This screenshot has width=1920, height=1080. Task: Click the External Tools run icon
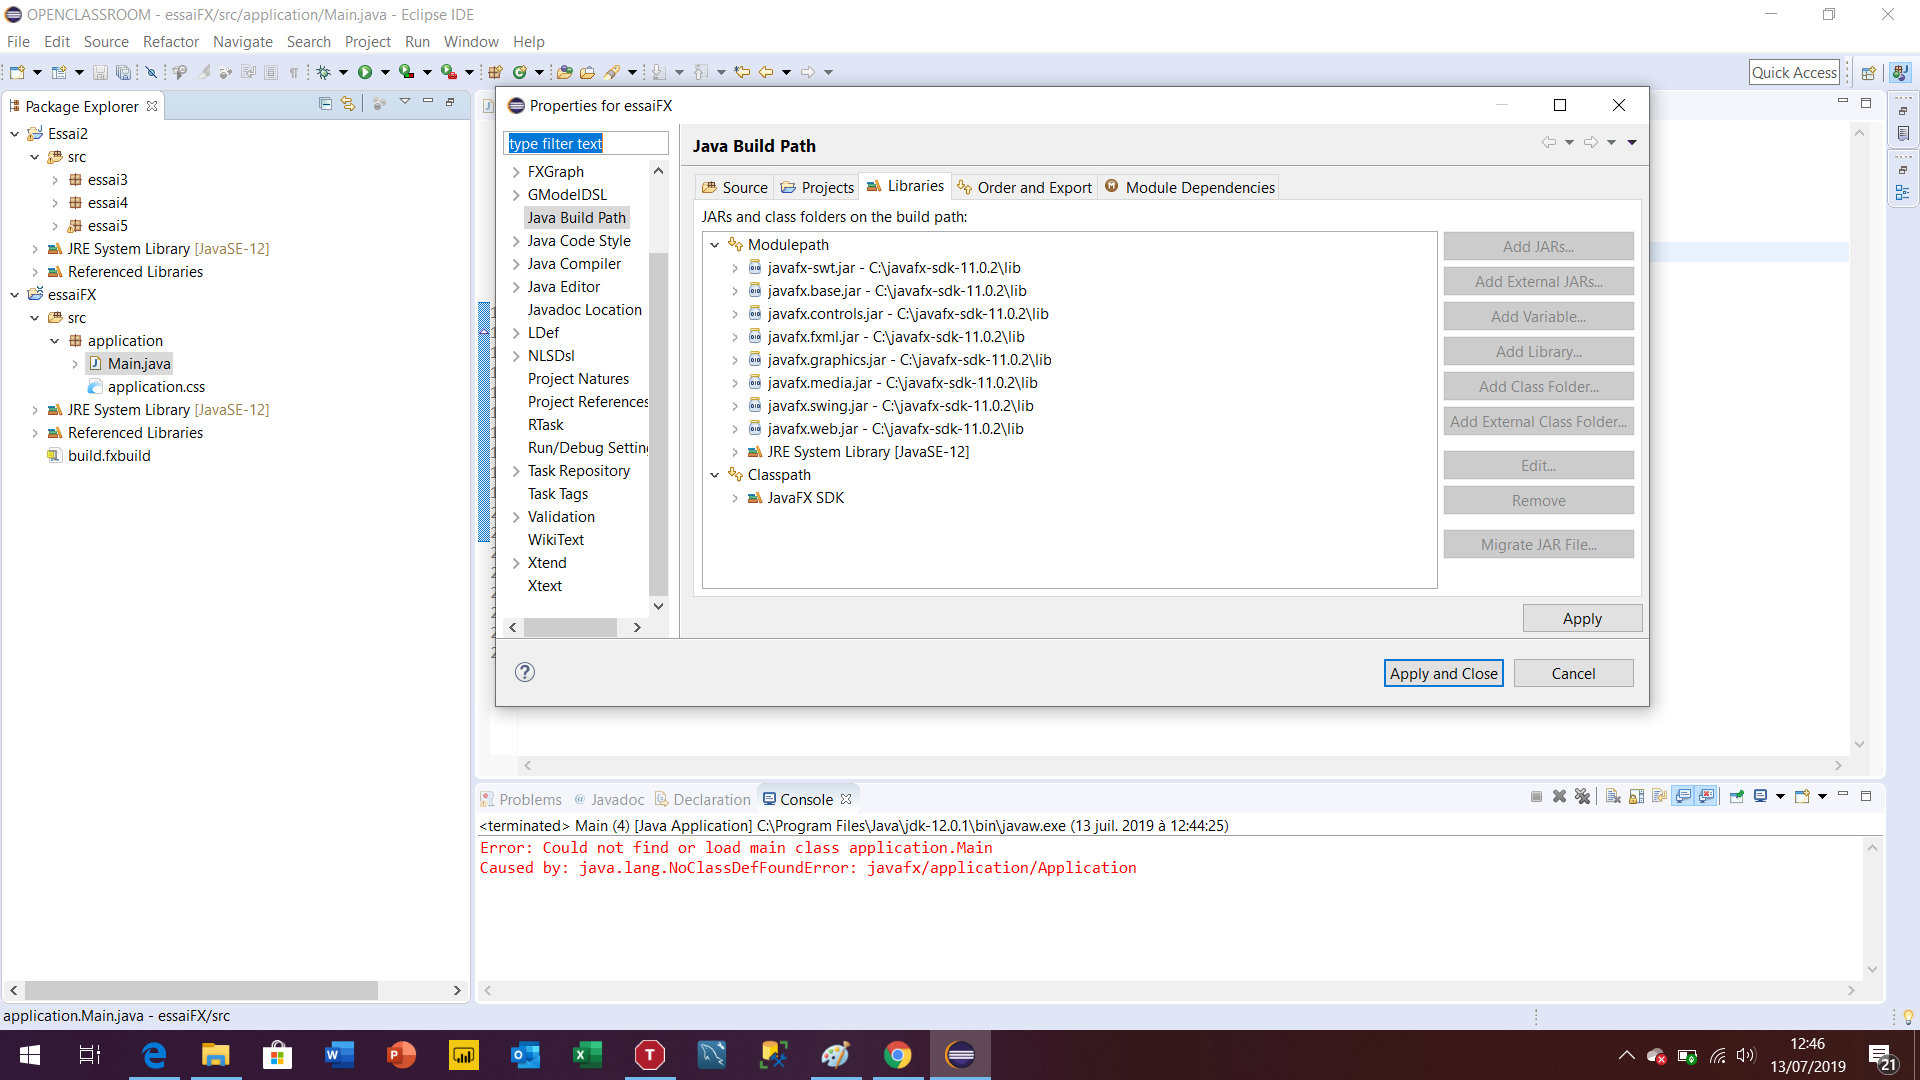coord(449,72)
